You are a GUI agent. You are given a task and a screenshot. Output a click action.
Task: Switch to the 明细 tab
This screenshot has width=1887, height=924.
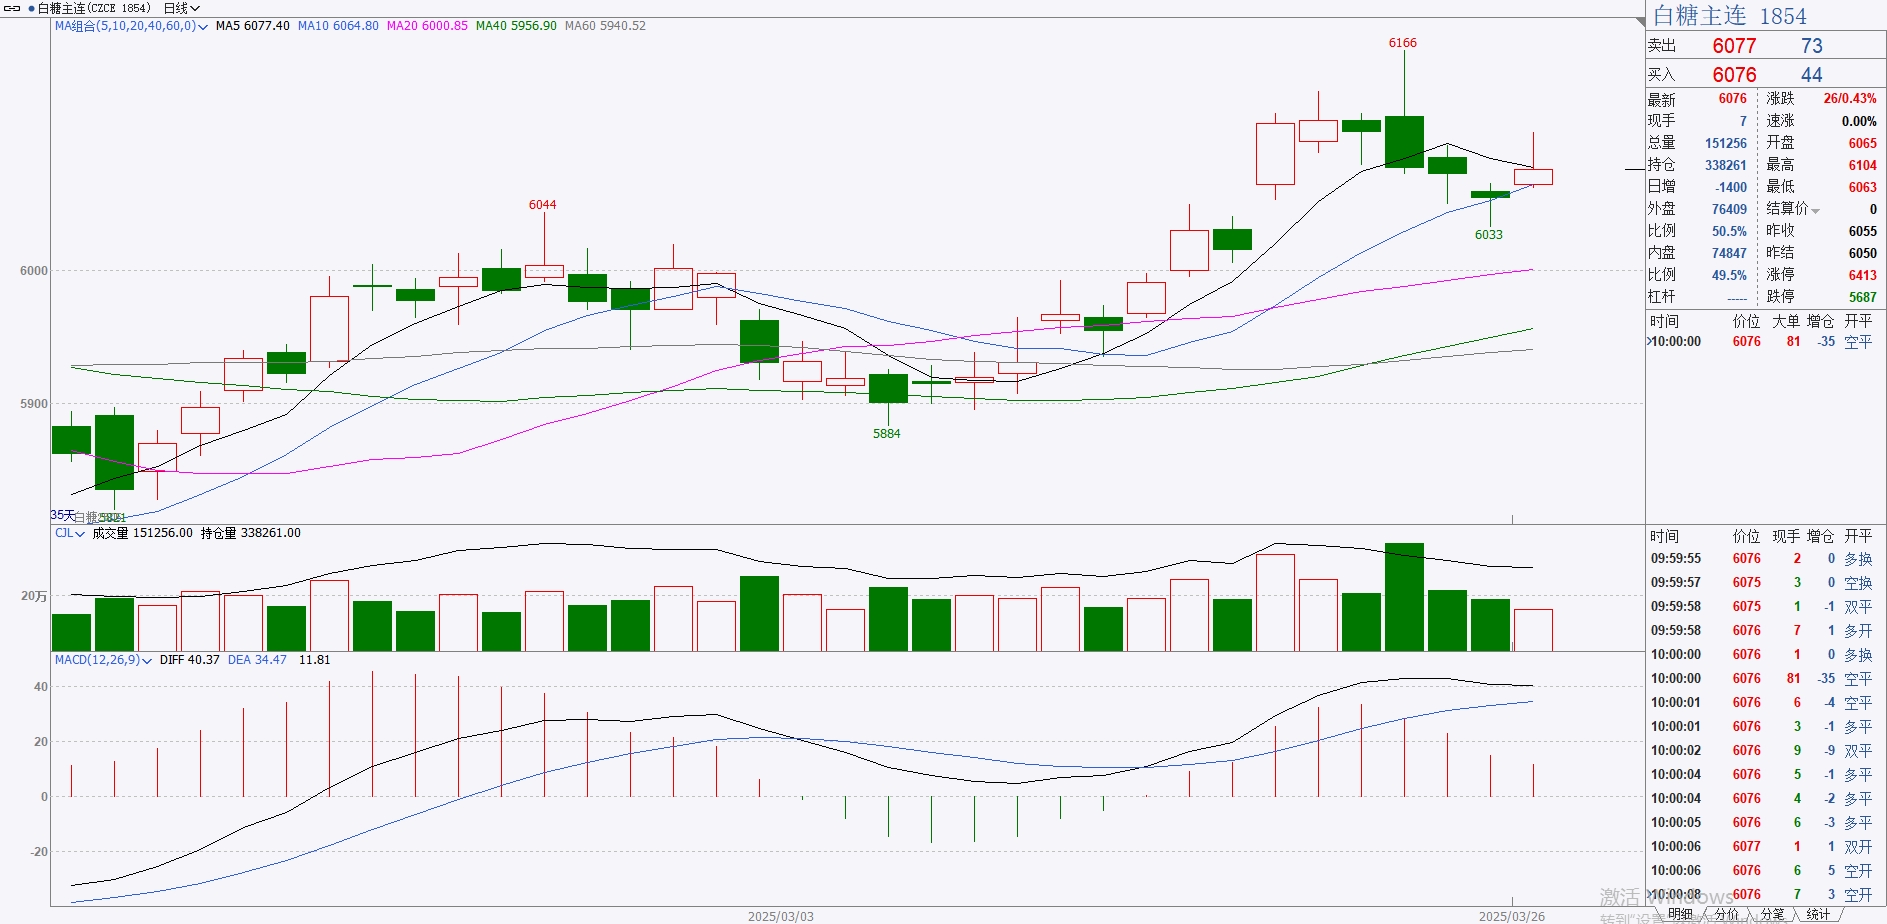click(1680, 914)
